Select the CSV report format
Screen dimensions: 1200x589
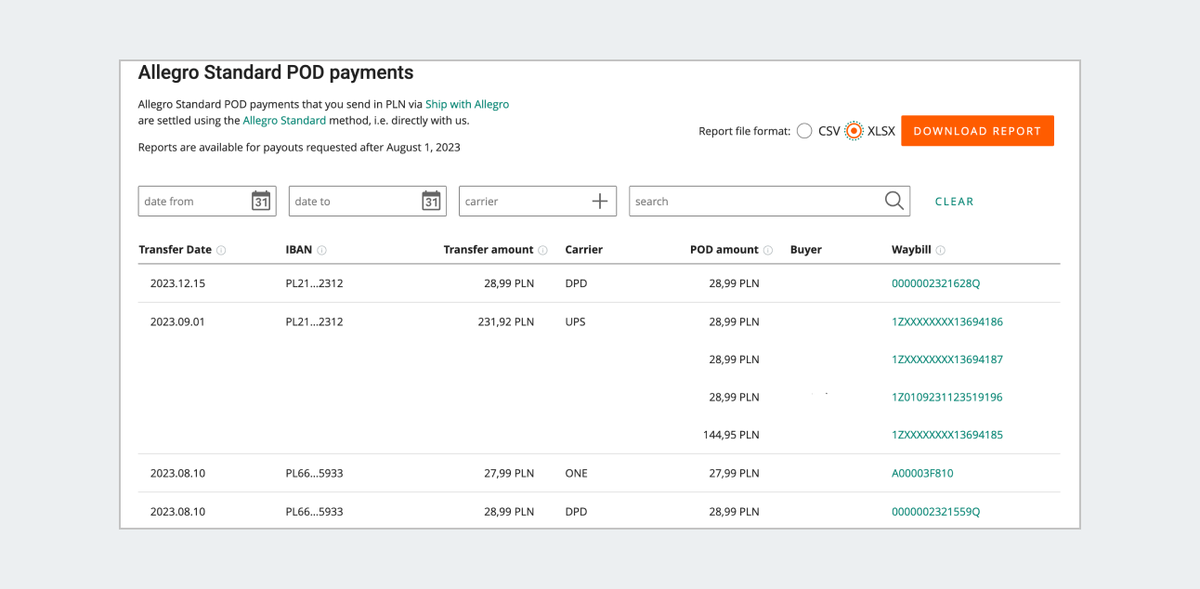point(805,131)
